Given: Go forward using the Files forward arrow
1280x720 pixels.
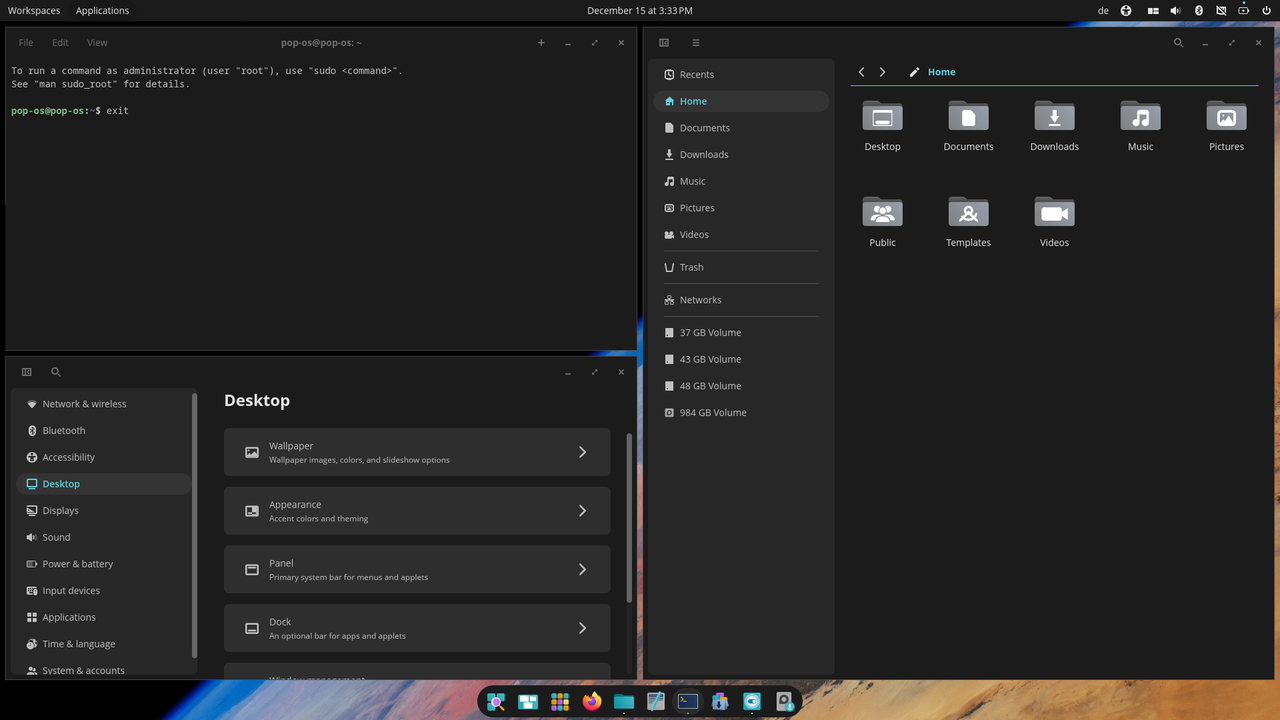Looking at the screenshot, I should [882, 72].
